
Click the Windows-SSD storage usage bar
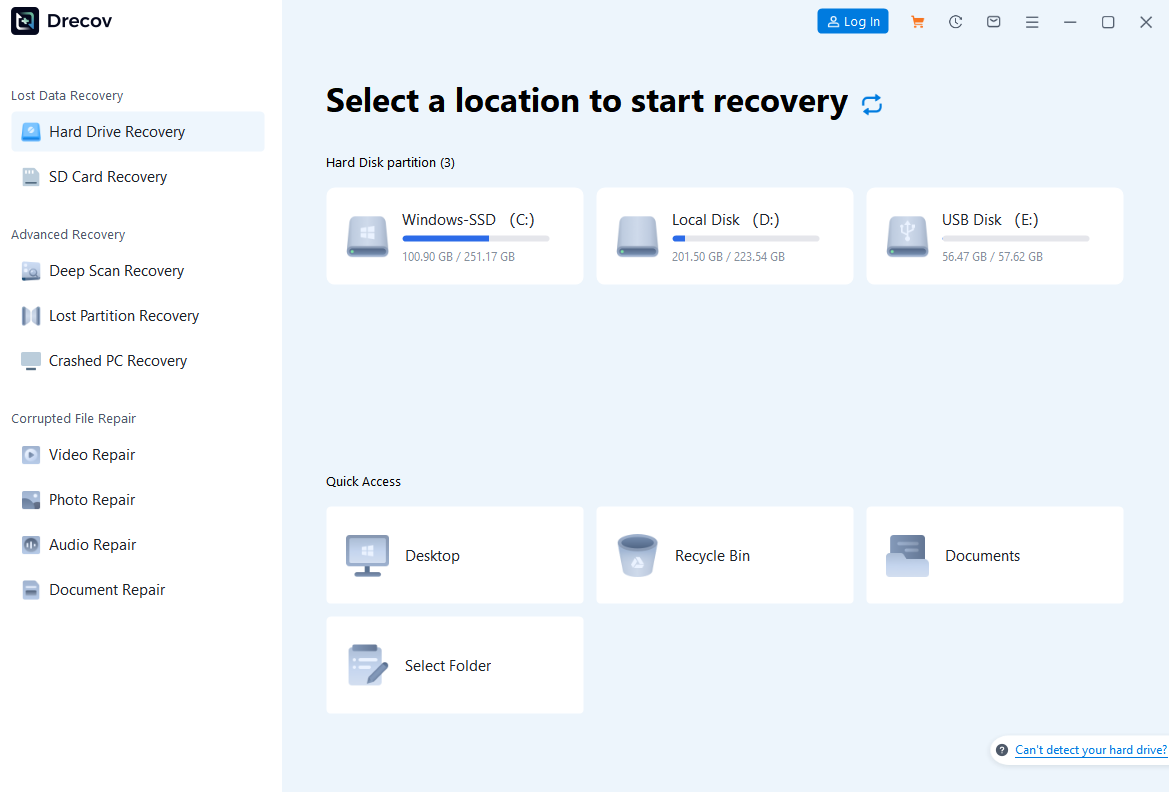click(x=475, y=238)
